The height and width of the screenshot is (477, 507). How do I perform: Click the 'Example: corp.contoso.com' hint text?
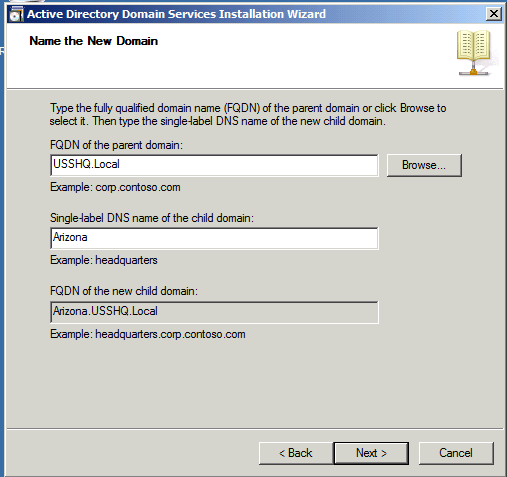tap(115, 187)
